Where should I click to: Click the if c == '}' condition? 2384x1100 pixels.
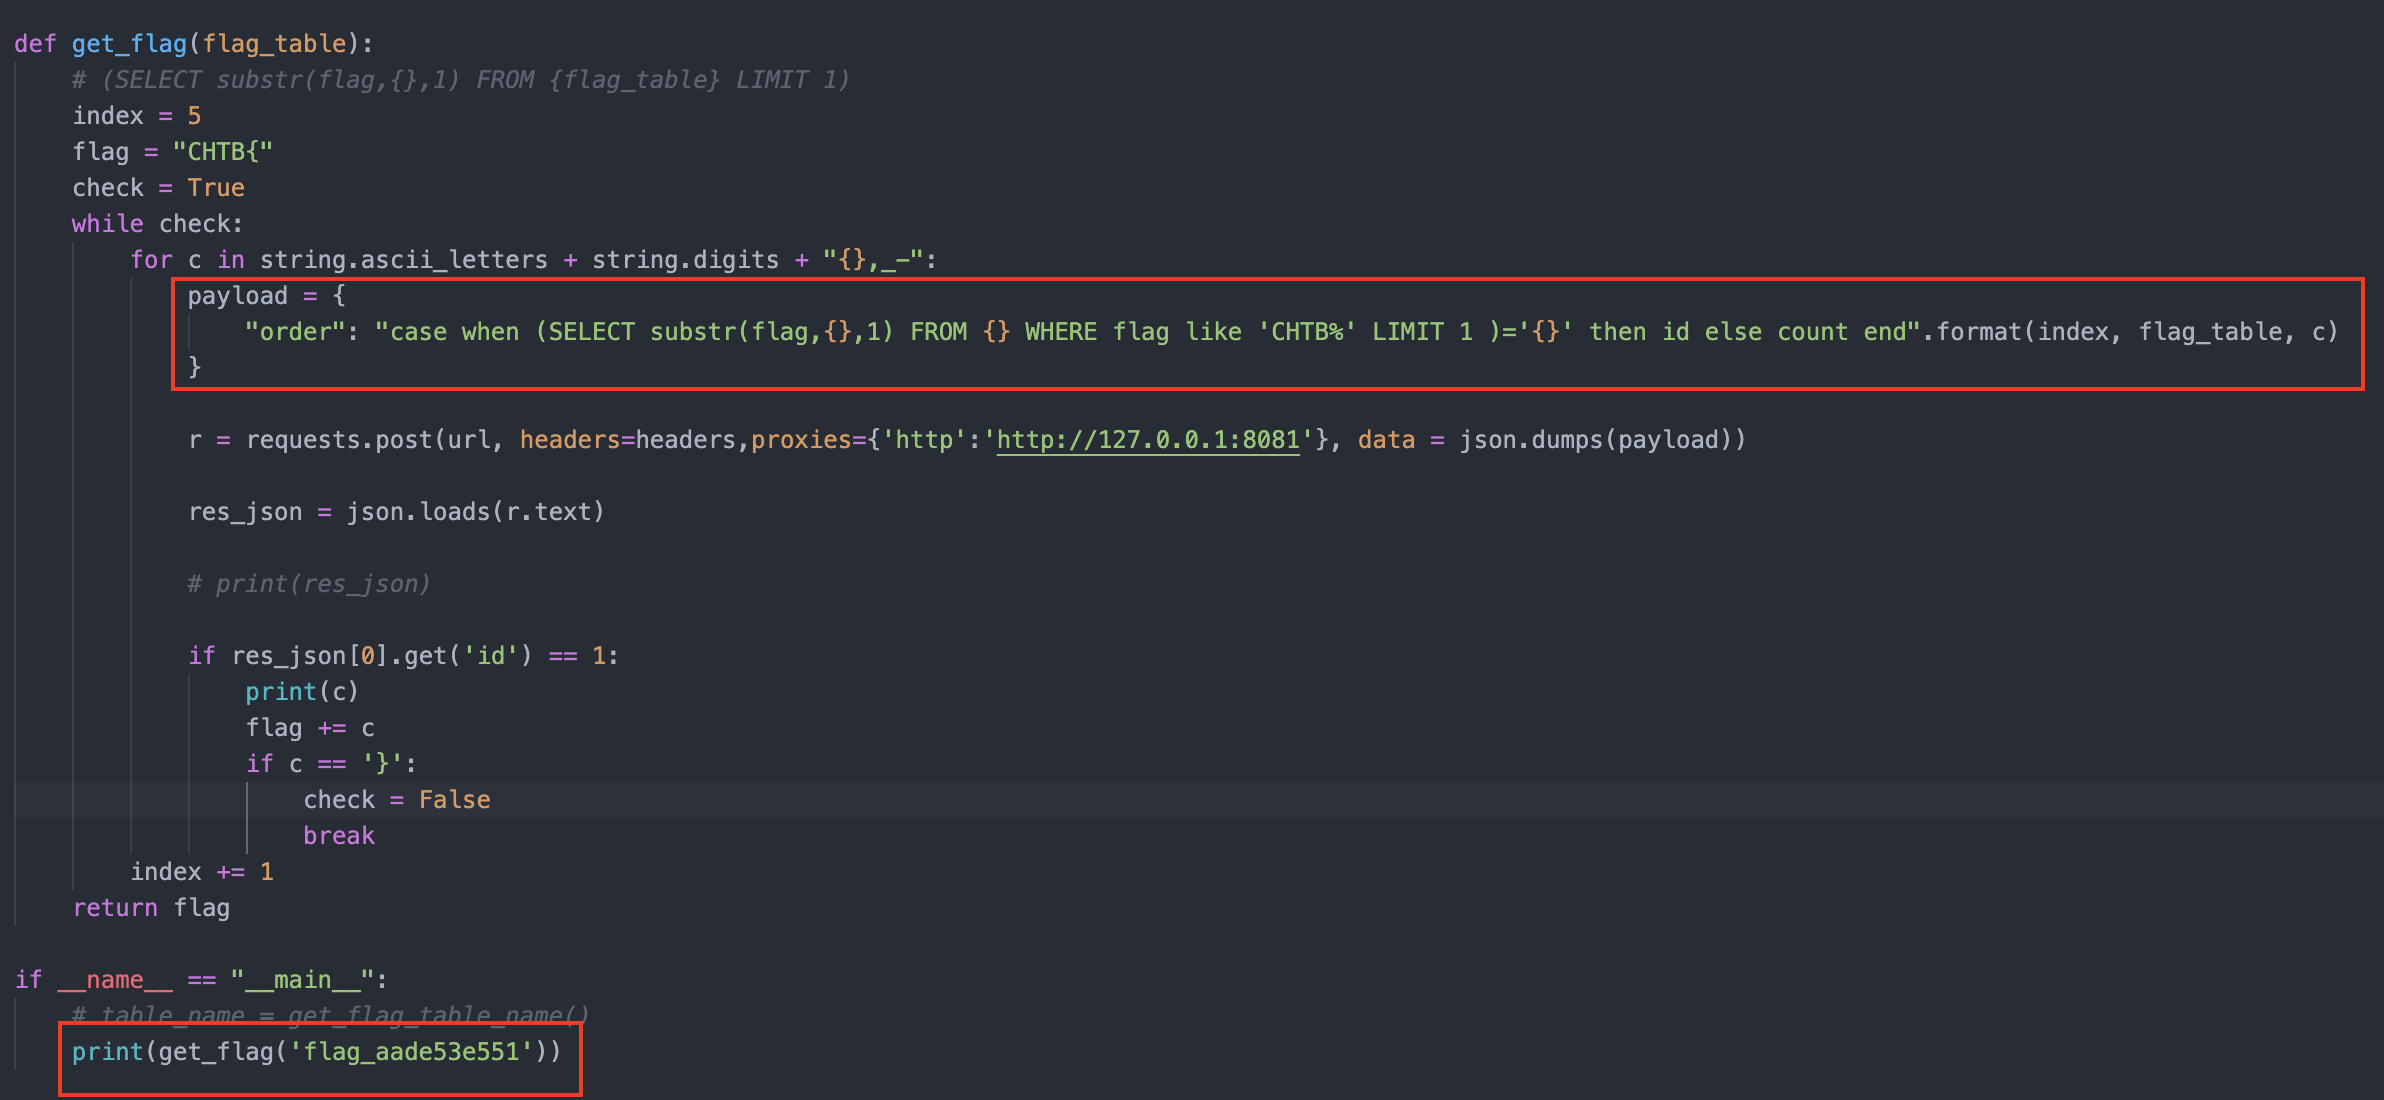click(x=331, y=764)
